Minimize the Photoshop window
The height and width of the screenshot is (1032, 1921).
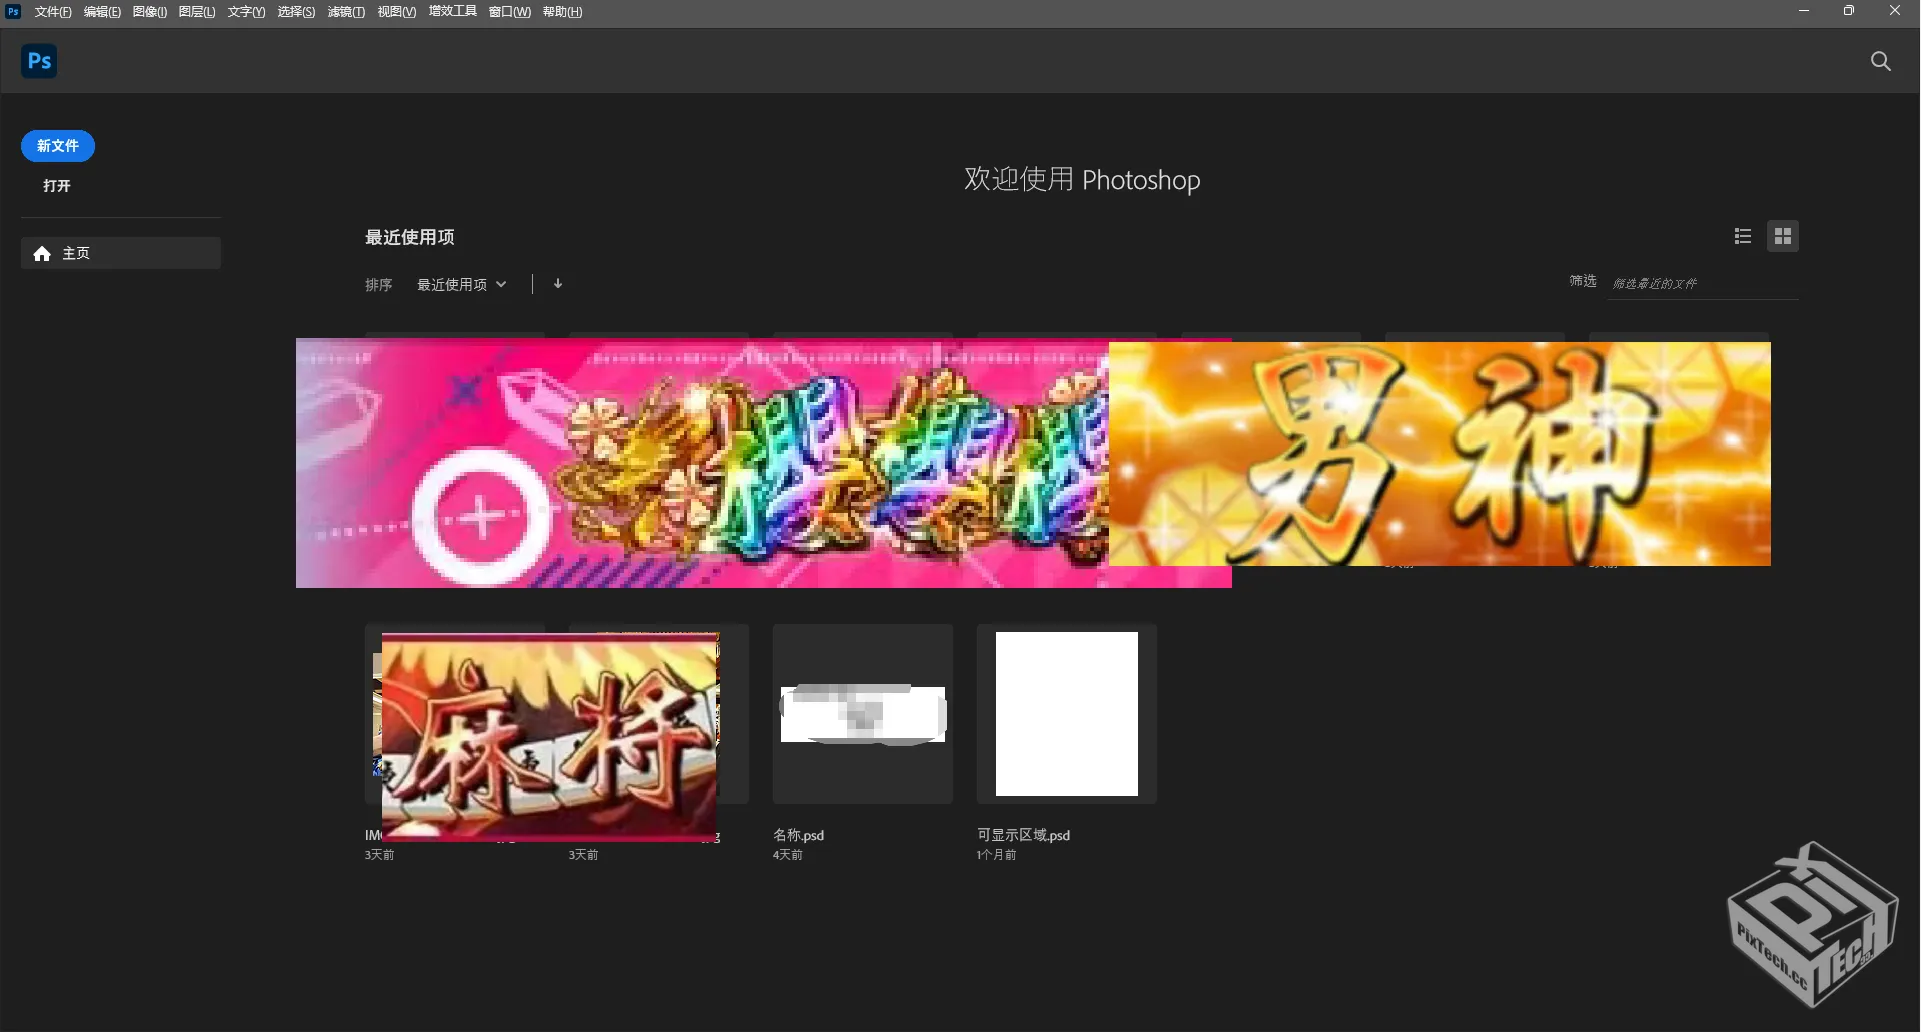click(1804, 11)
